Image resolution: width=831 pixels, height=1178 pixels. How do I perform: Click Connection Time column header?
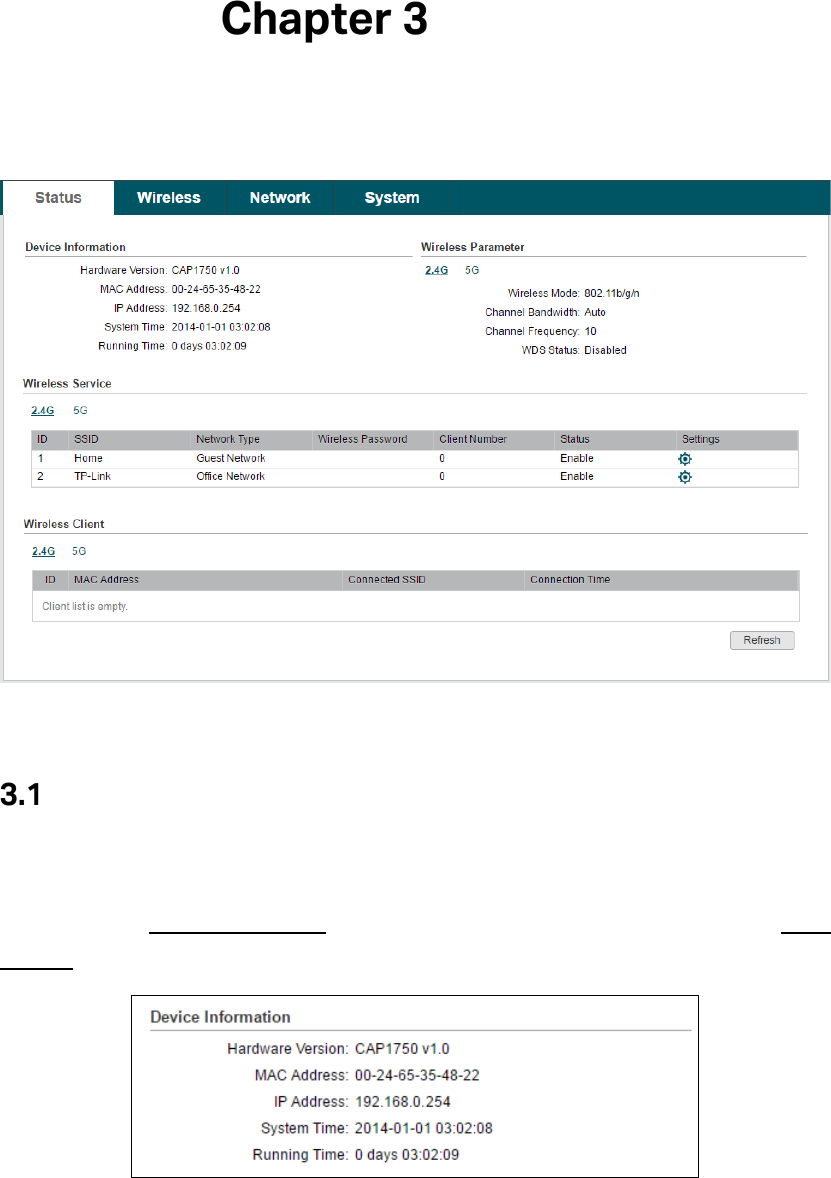point(570,579)
